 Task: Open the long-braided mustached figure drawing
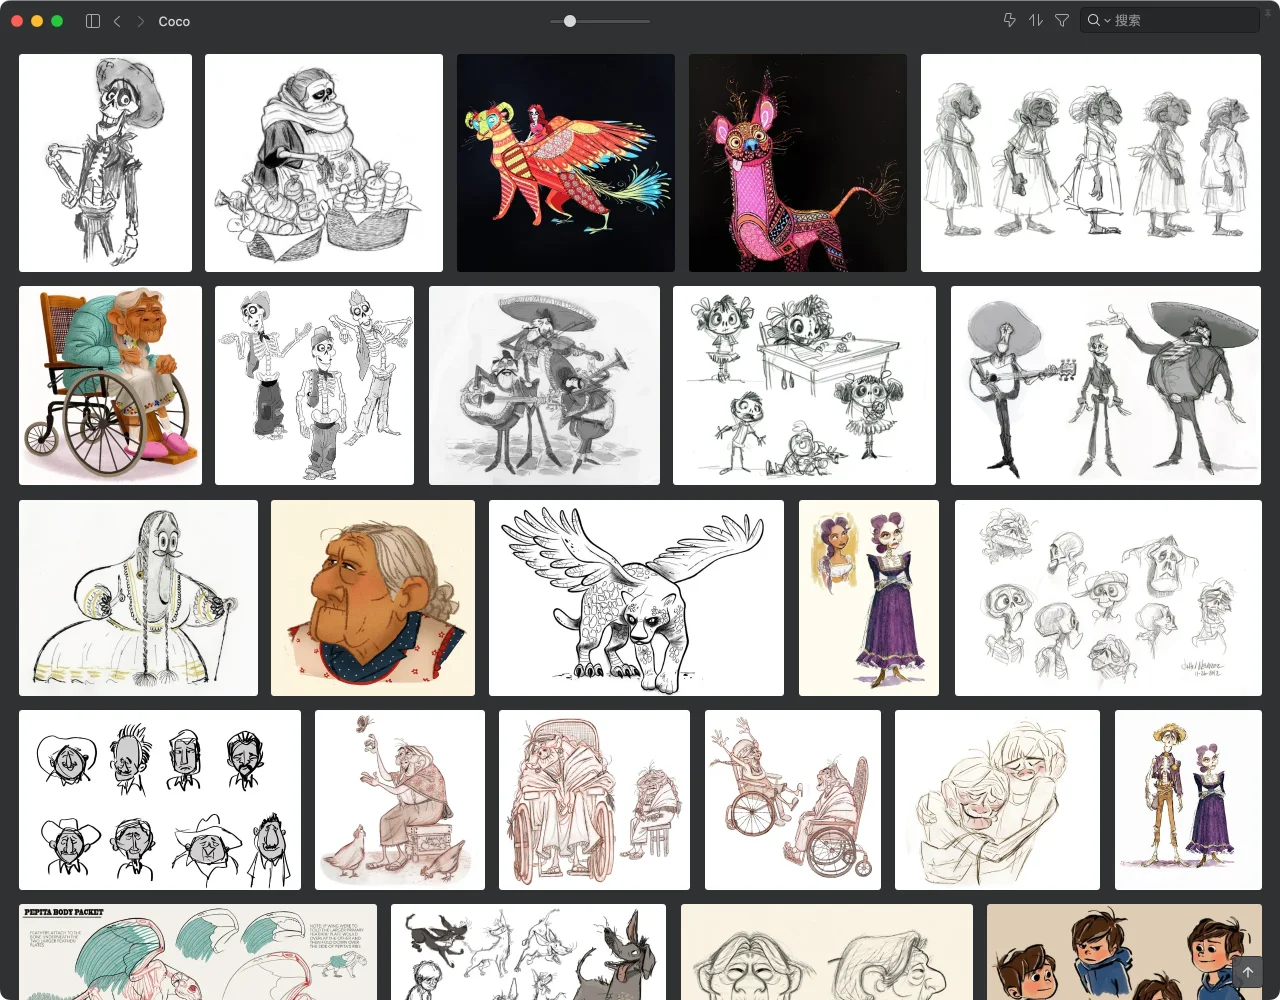(x=138, y=598)
